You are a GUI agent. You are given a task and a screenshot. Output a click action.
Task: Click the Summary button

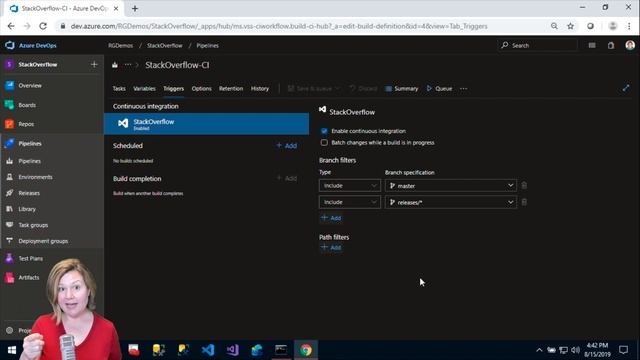pyautogui.click(x=402, y=89)
